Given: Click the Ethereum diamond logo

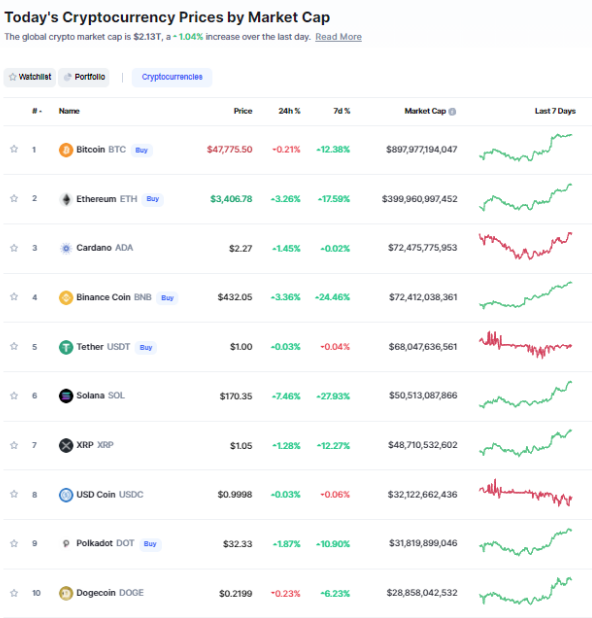Looking at the screenshot, I should (x=66, y=199).
